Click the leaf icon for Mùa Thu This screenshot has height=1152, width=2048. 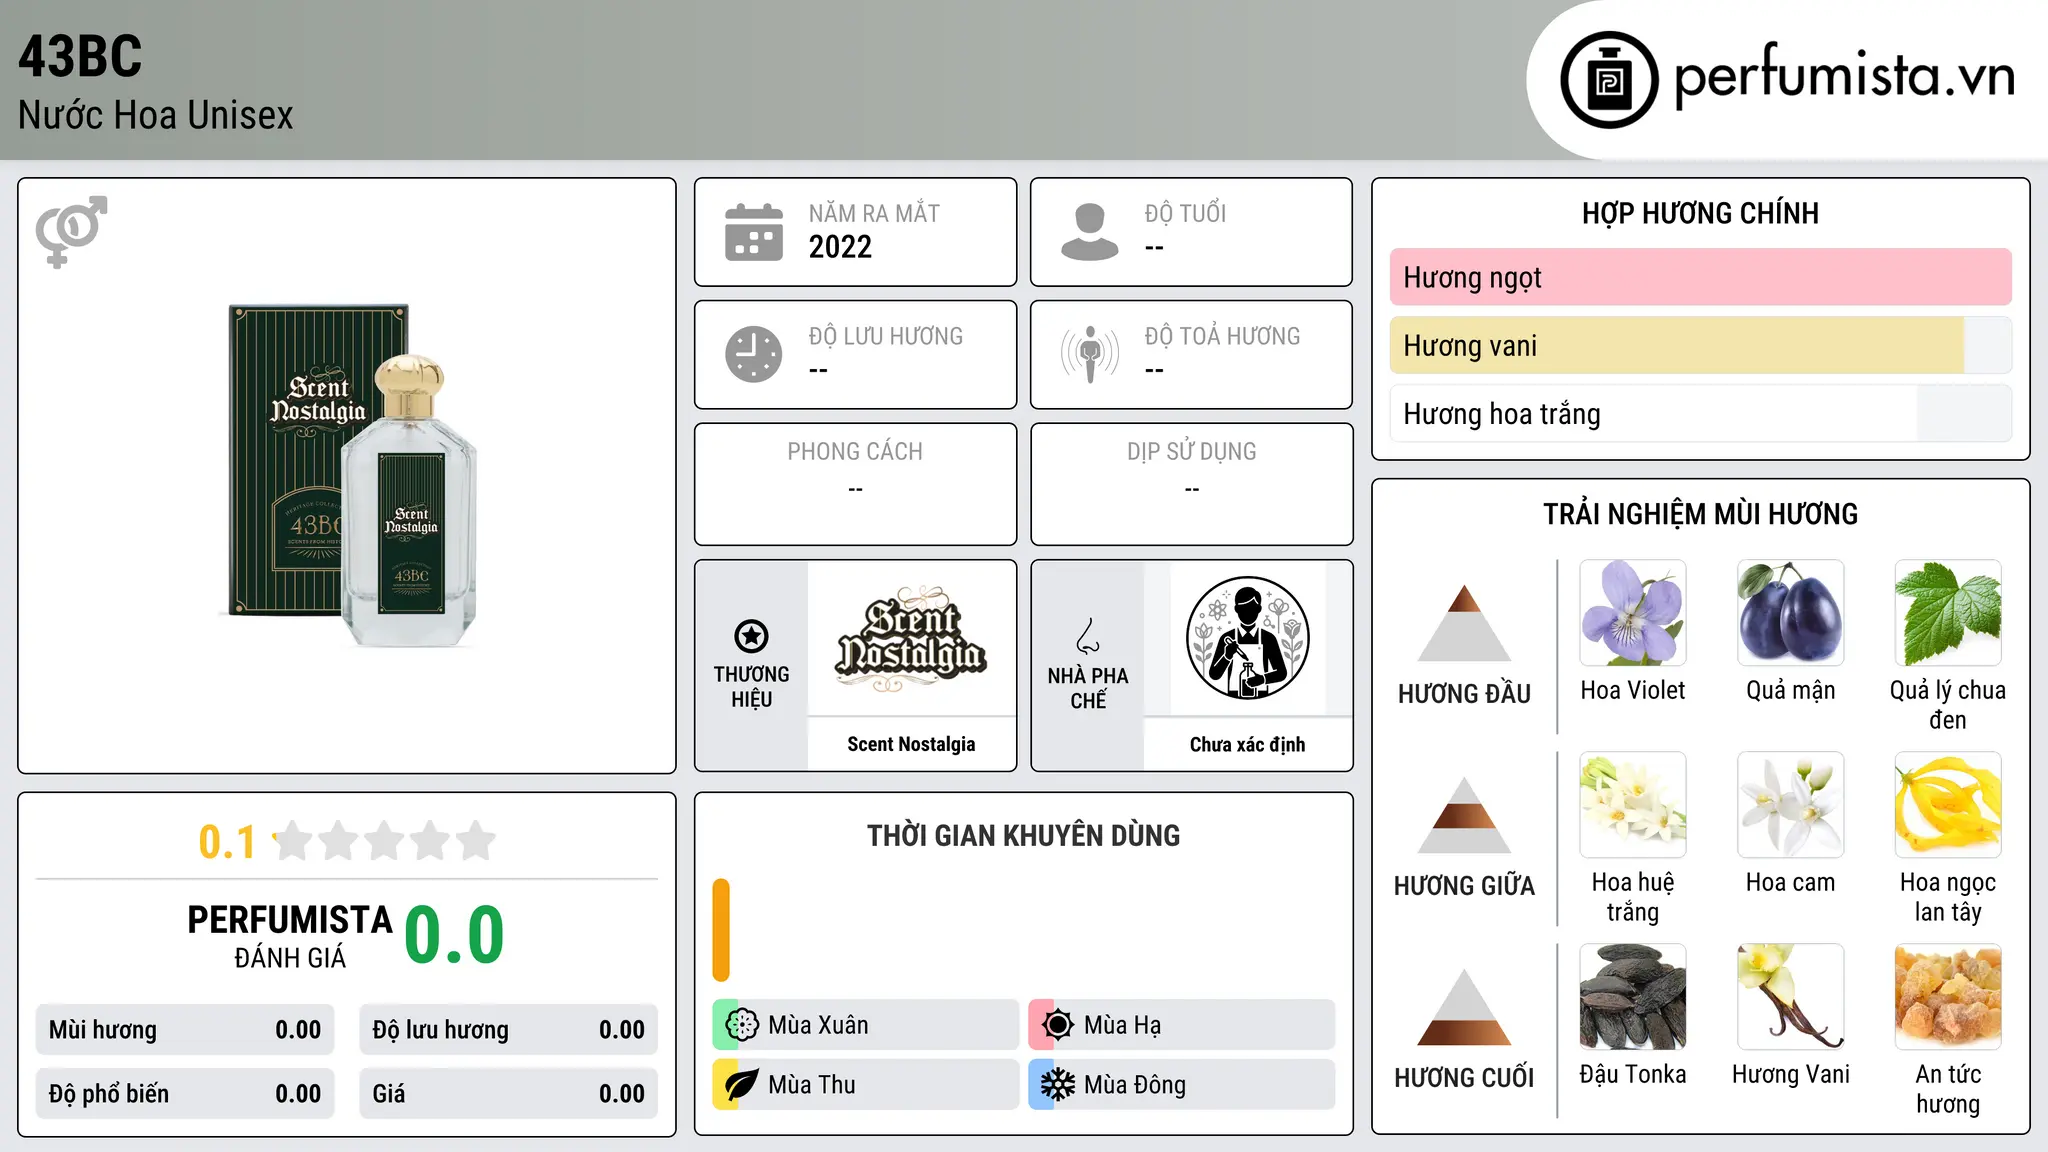742,1085
